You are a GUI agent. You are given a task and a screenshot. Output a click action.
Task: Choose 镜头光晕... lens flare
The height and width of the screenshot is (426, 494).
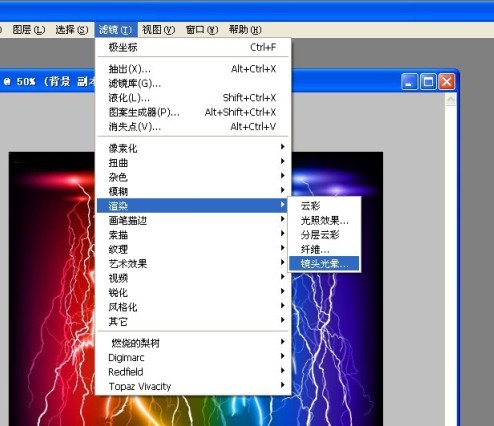(324, 264)
